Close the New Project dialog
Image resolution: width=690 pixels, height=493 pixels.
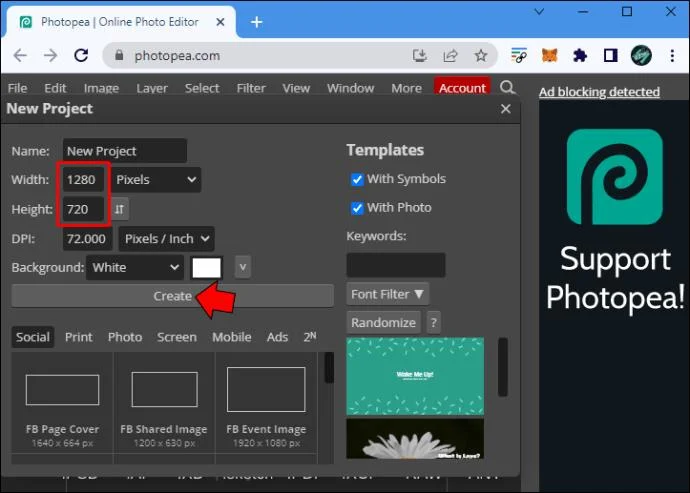[x=506, y=108]
